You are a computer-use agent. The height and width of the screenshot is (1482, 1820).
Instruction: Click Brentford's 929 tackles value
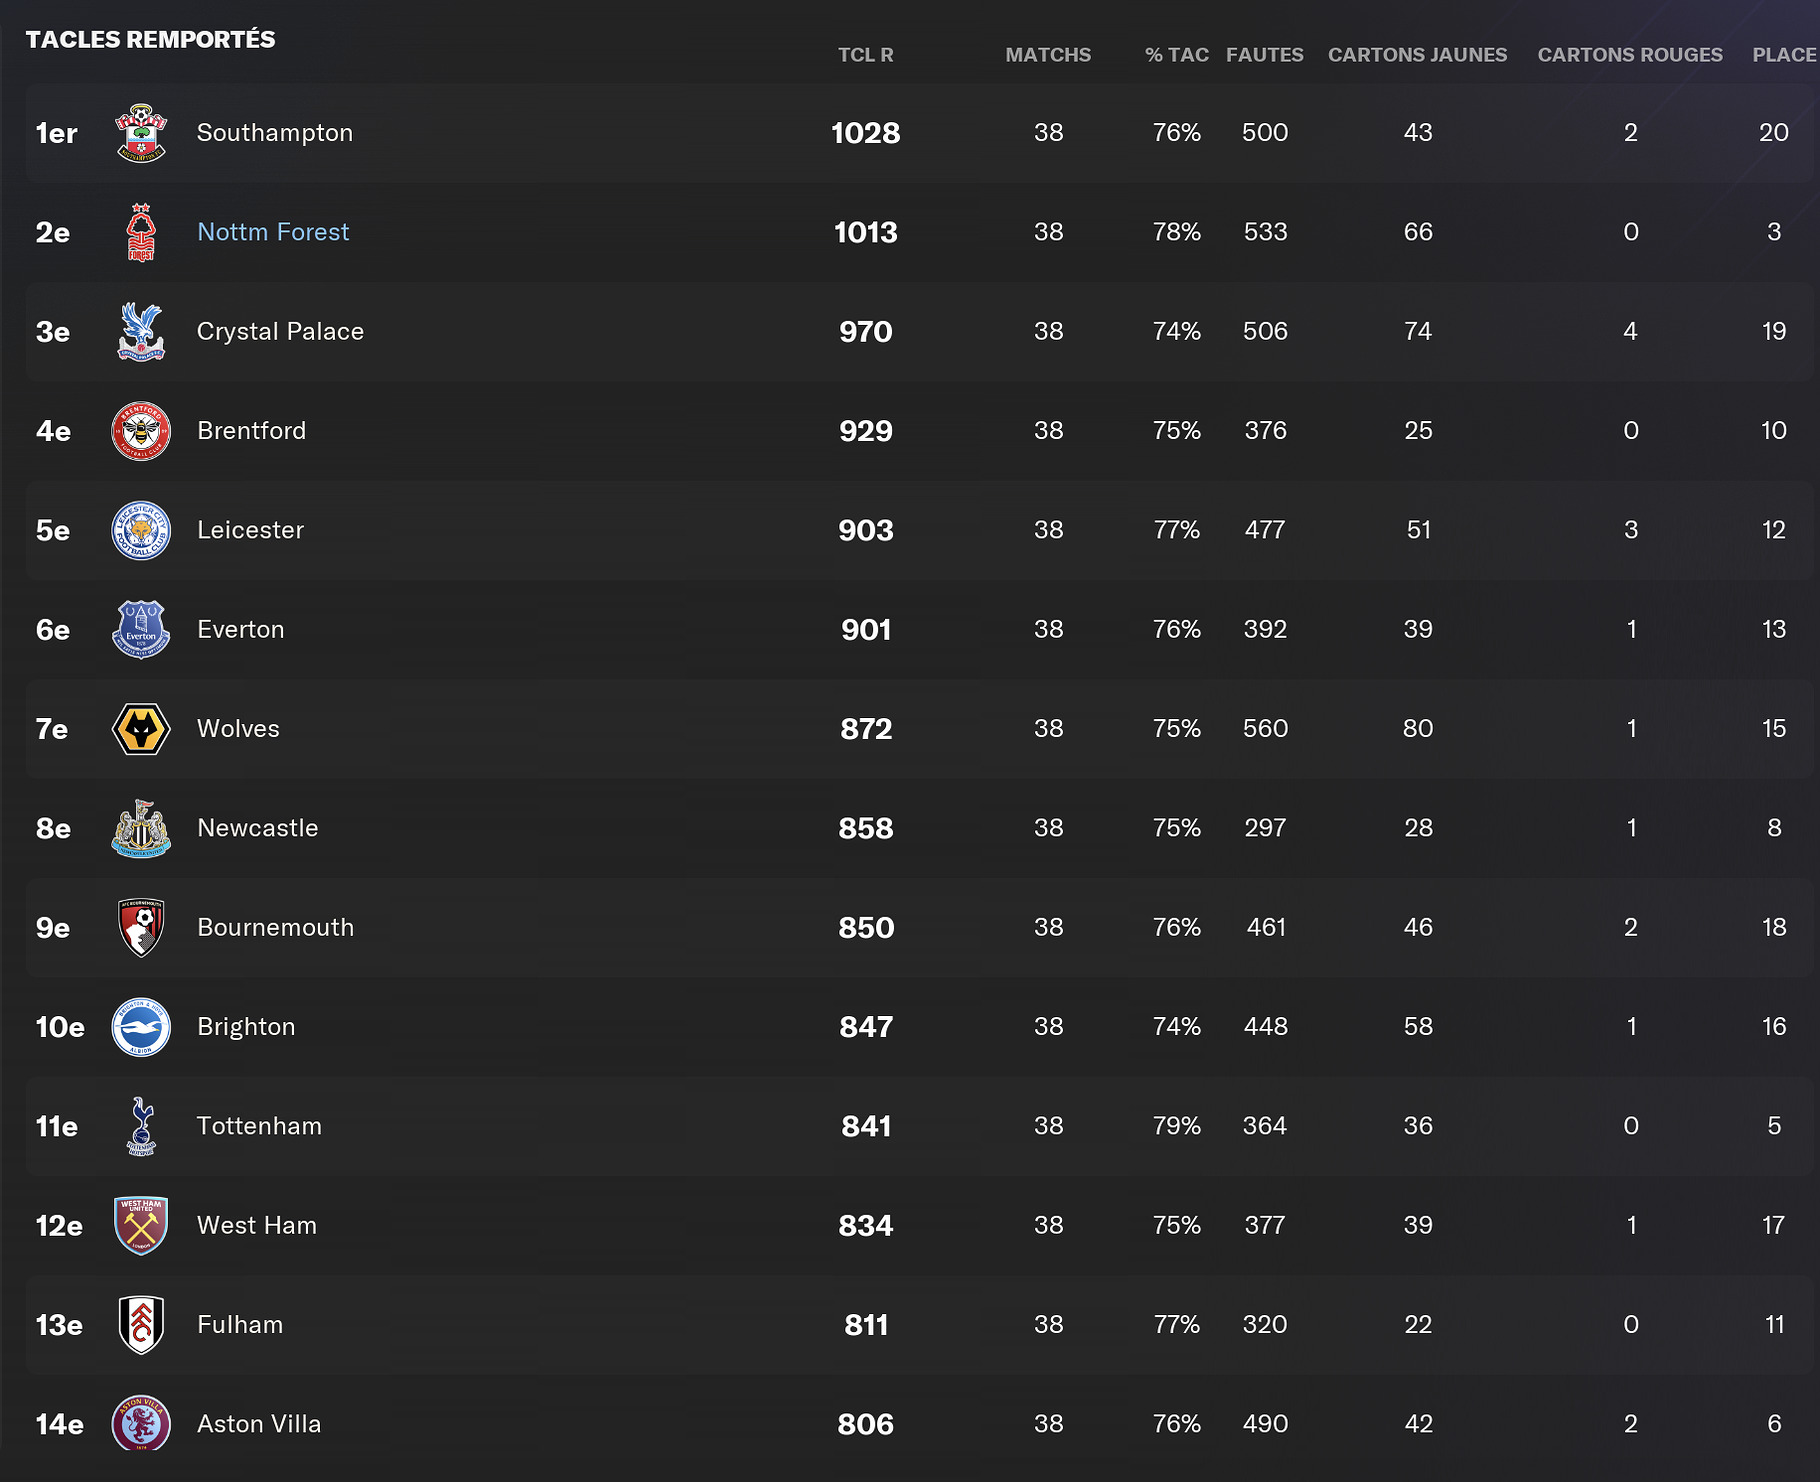(x=866, y=431)
